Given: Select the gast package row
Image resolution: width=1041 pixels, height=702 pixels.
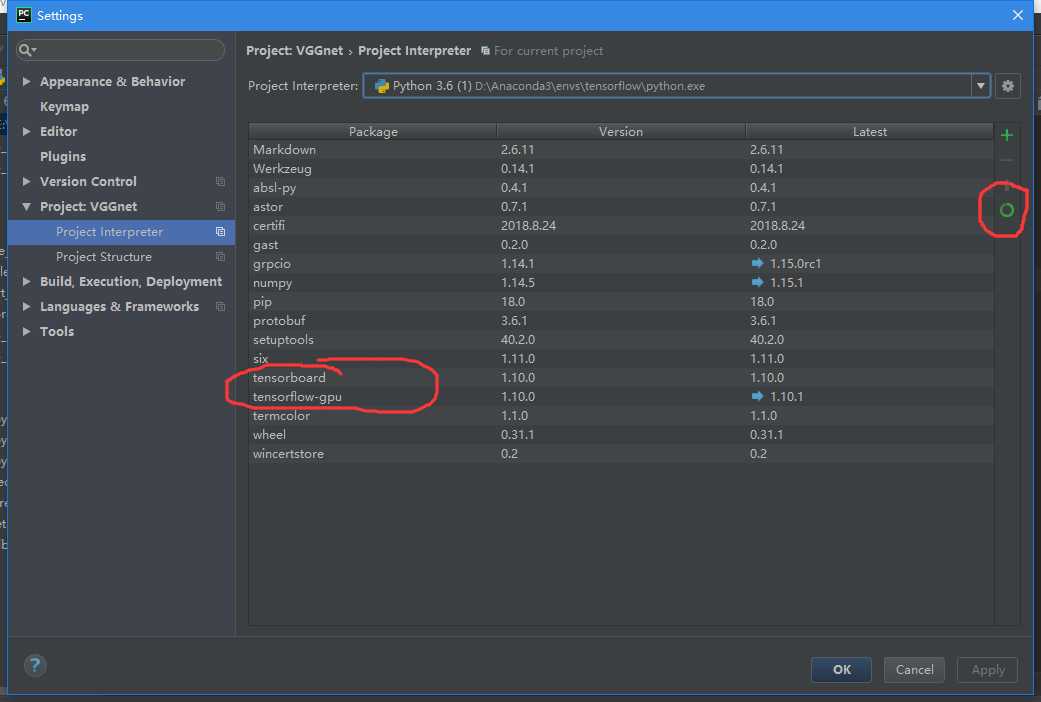Looking at the screenshot, I should [621, 244].
